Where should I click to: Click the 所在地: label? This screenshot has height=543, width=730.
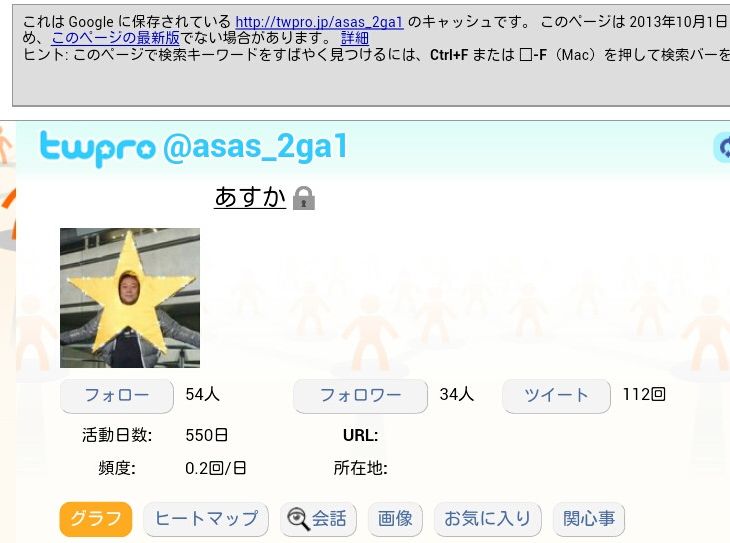(361, 468)
